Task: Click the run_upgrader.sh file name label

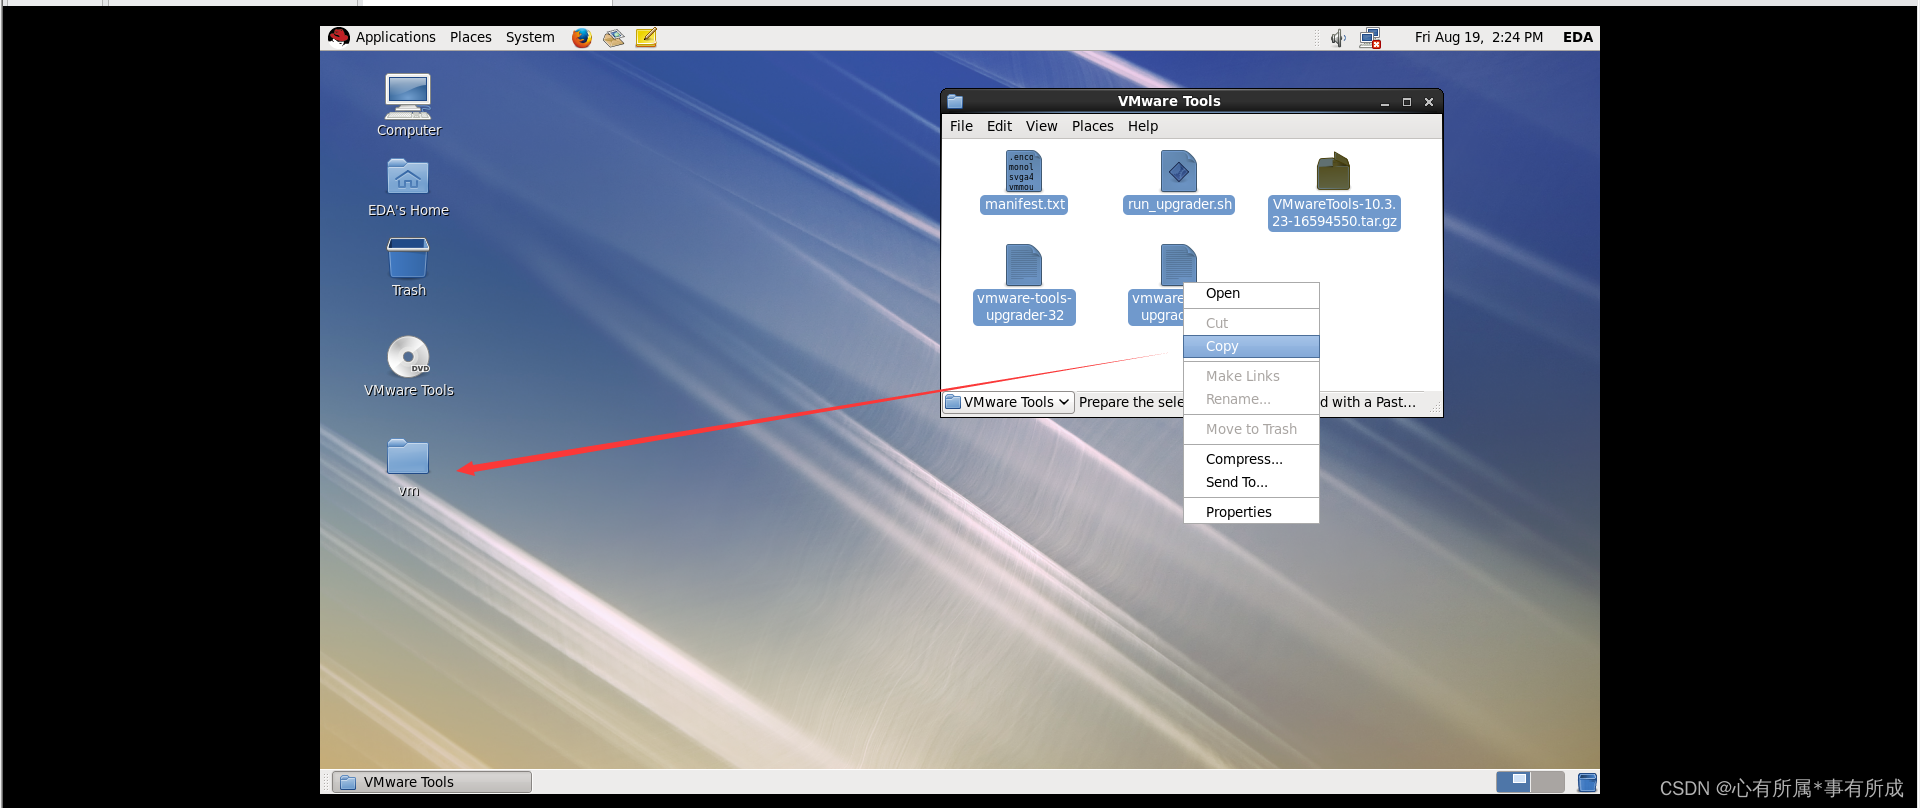Action: pos(1179,204)
